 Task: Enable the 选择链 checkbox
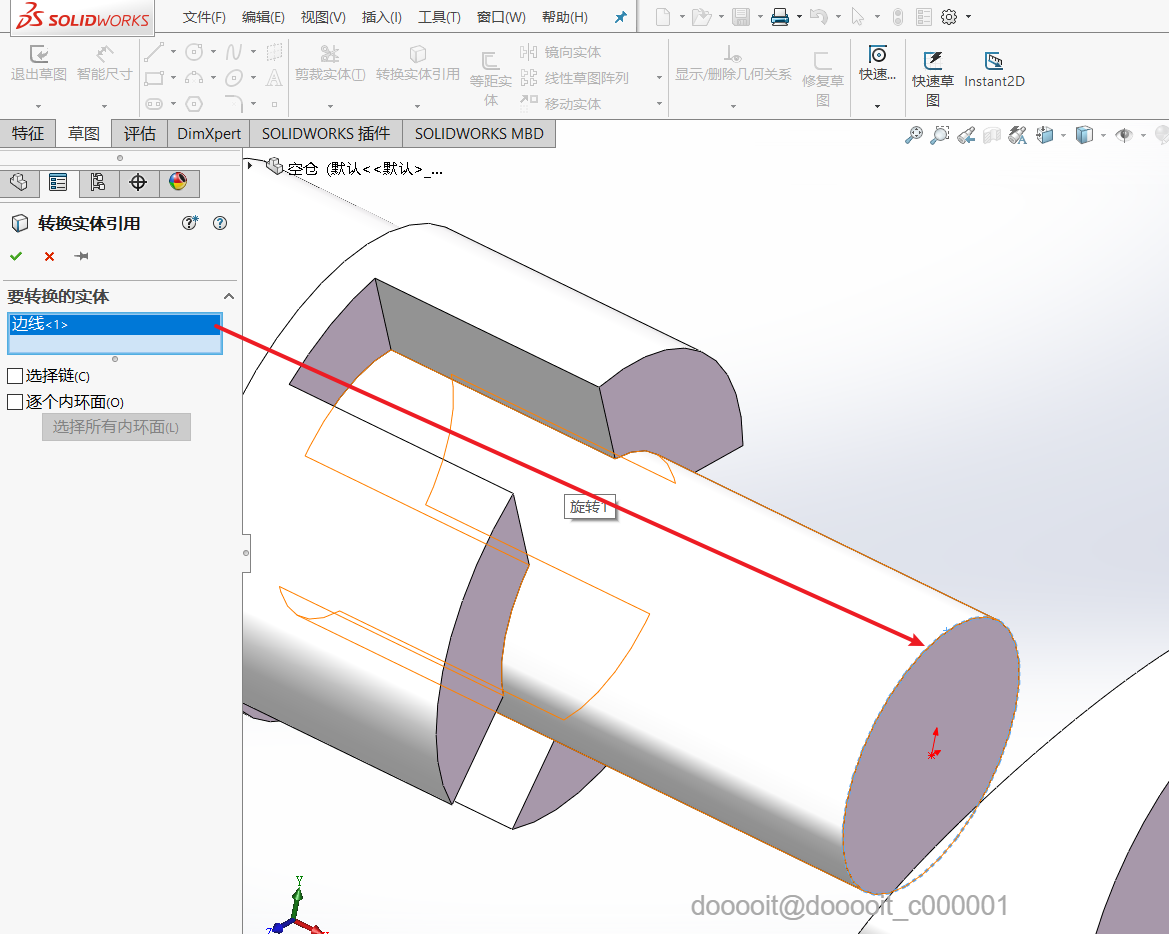pyautogui.click(x=15, y=376)
